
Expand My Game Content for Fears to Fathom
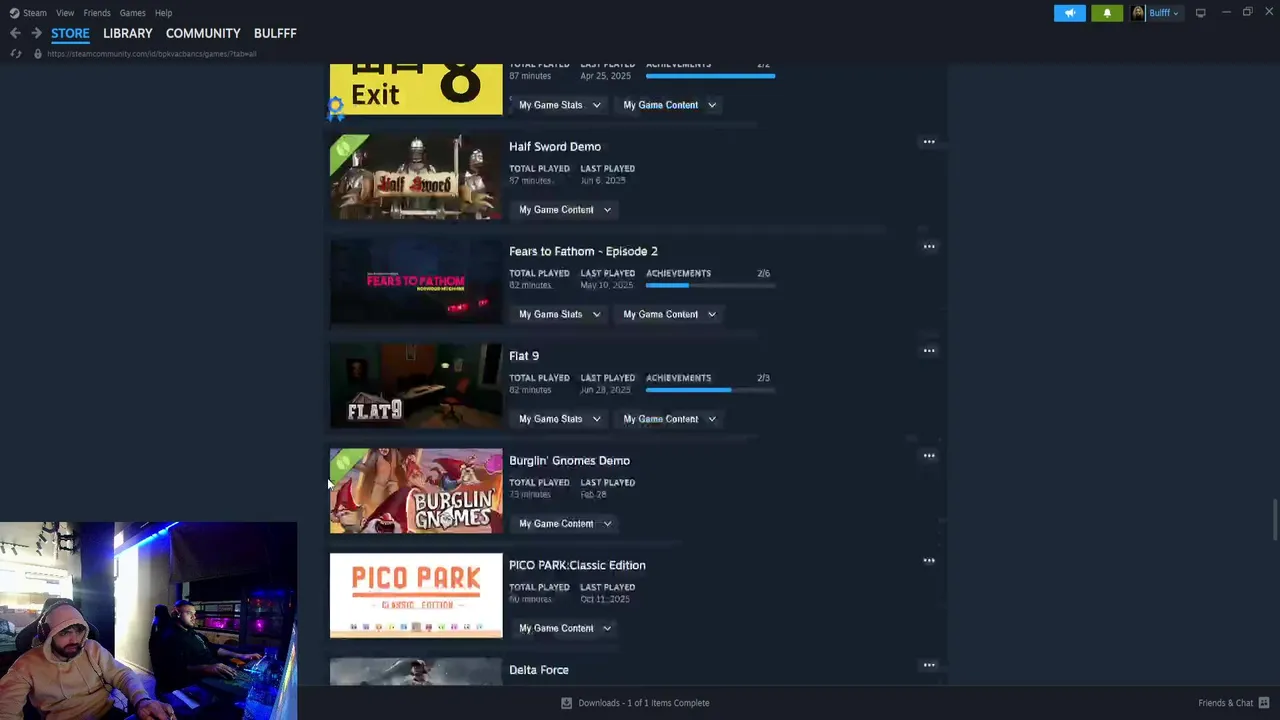click(669, 314)
